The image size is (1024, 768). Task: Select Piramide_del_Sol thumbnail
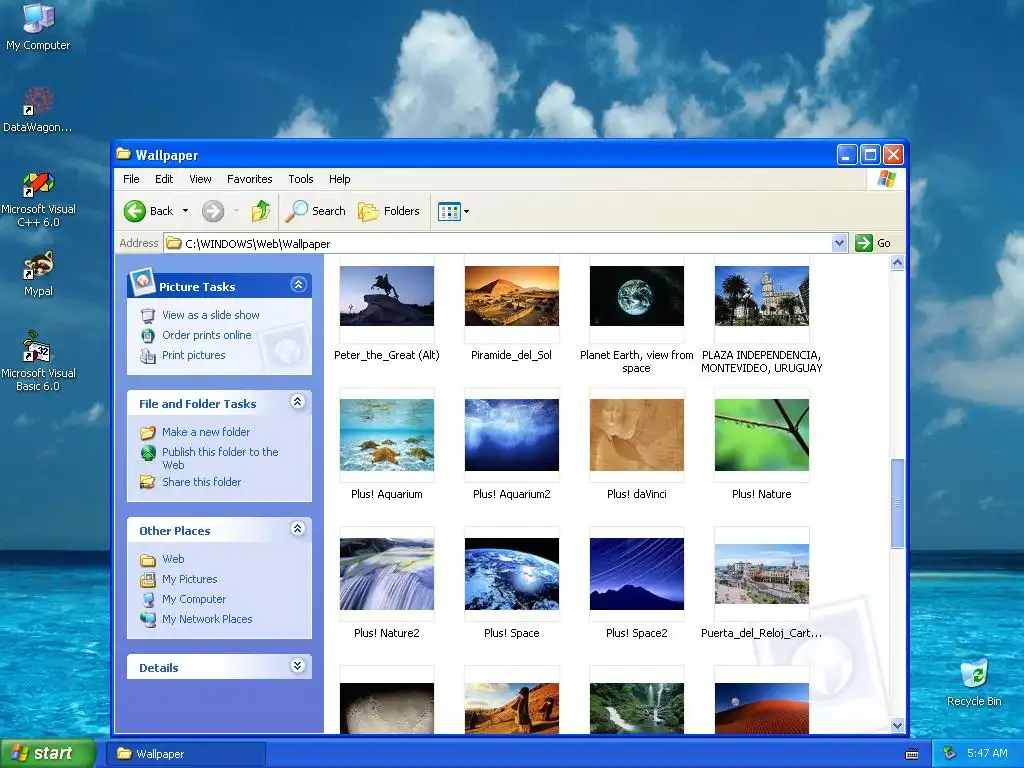pos(511,296)
